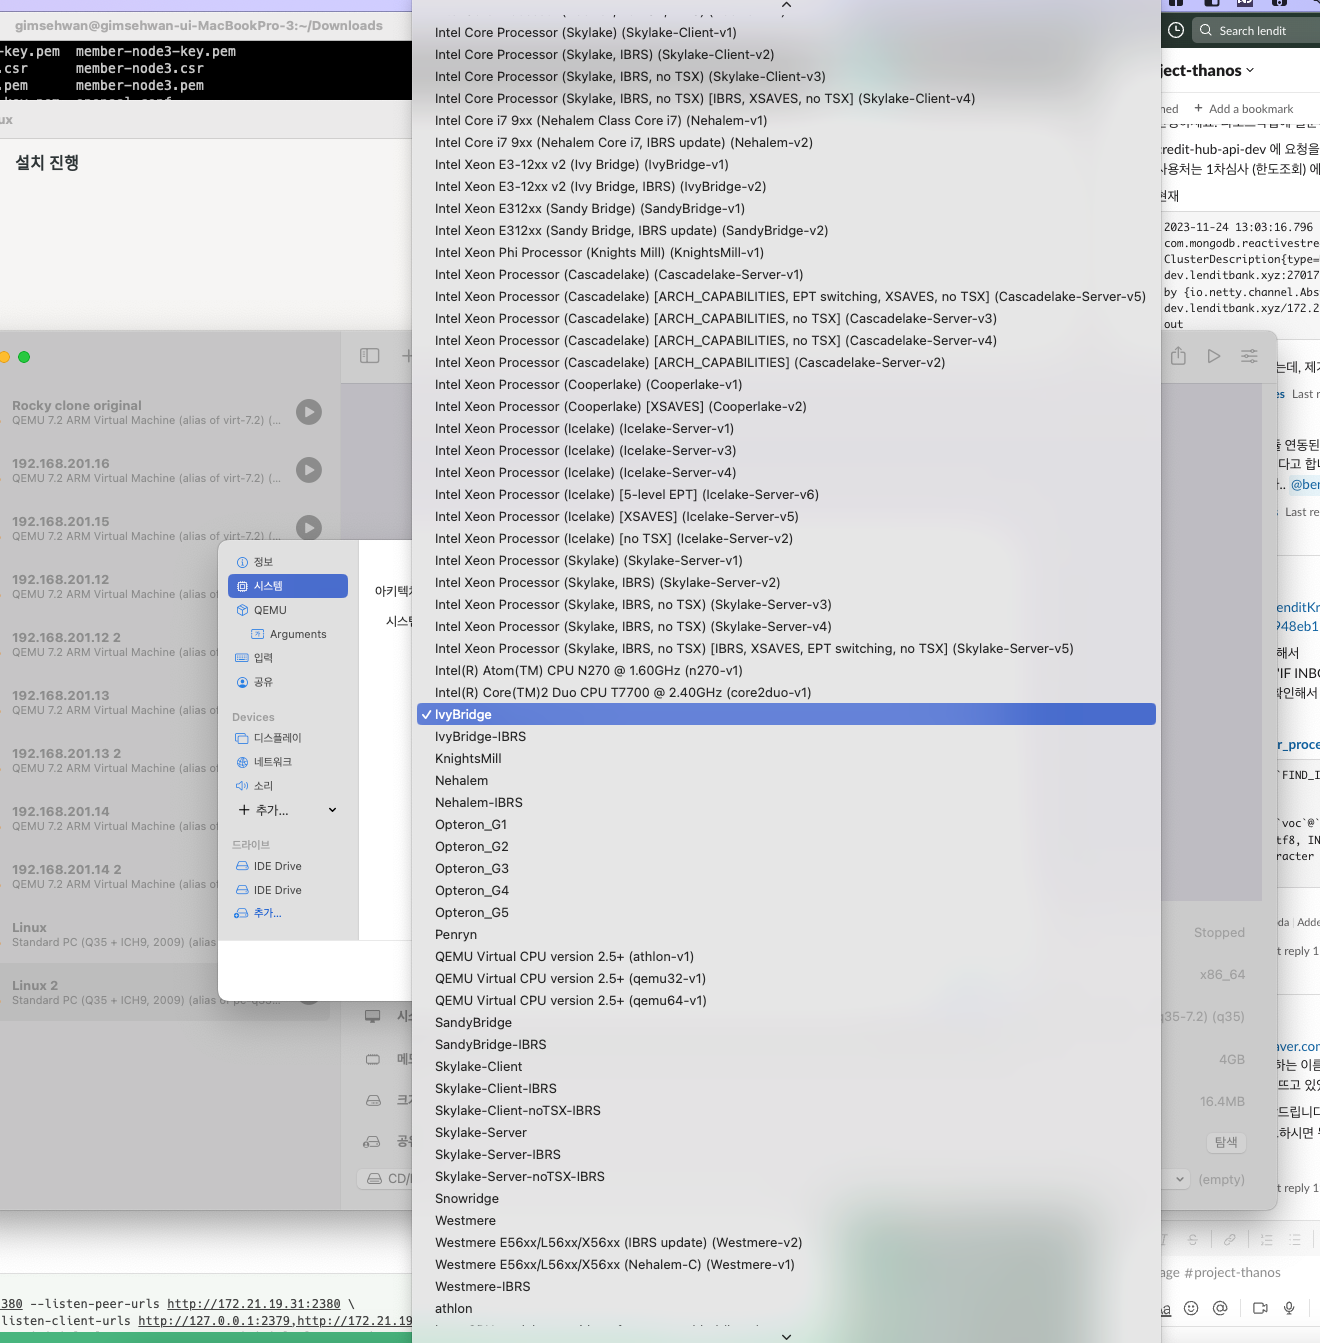Click the ordered list icon in Slack

[1266, 1239]
